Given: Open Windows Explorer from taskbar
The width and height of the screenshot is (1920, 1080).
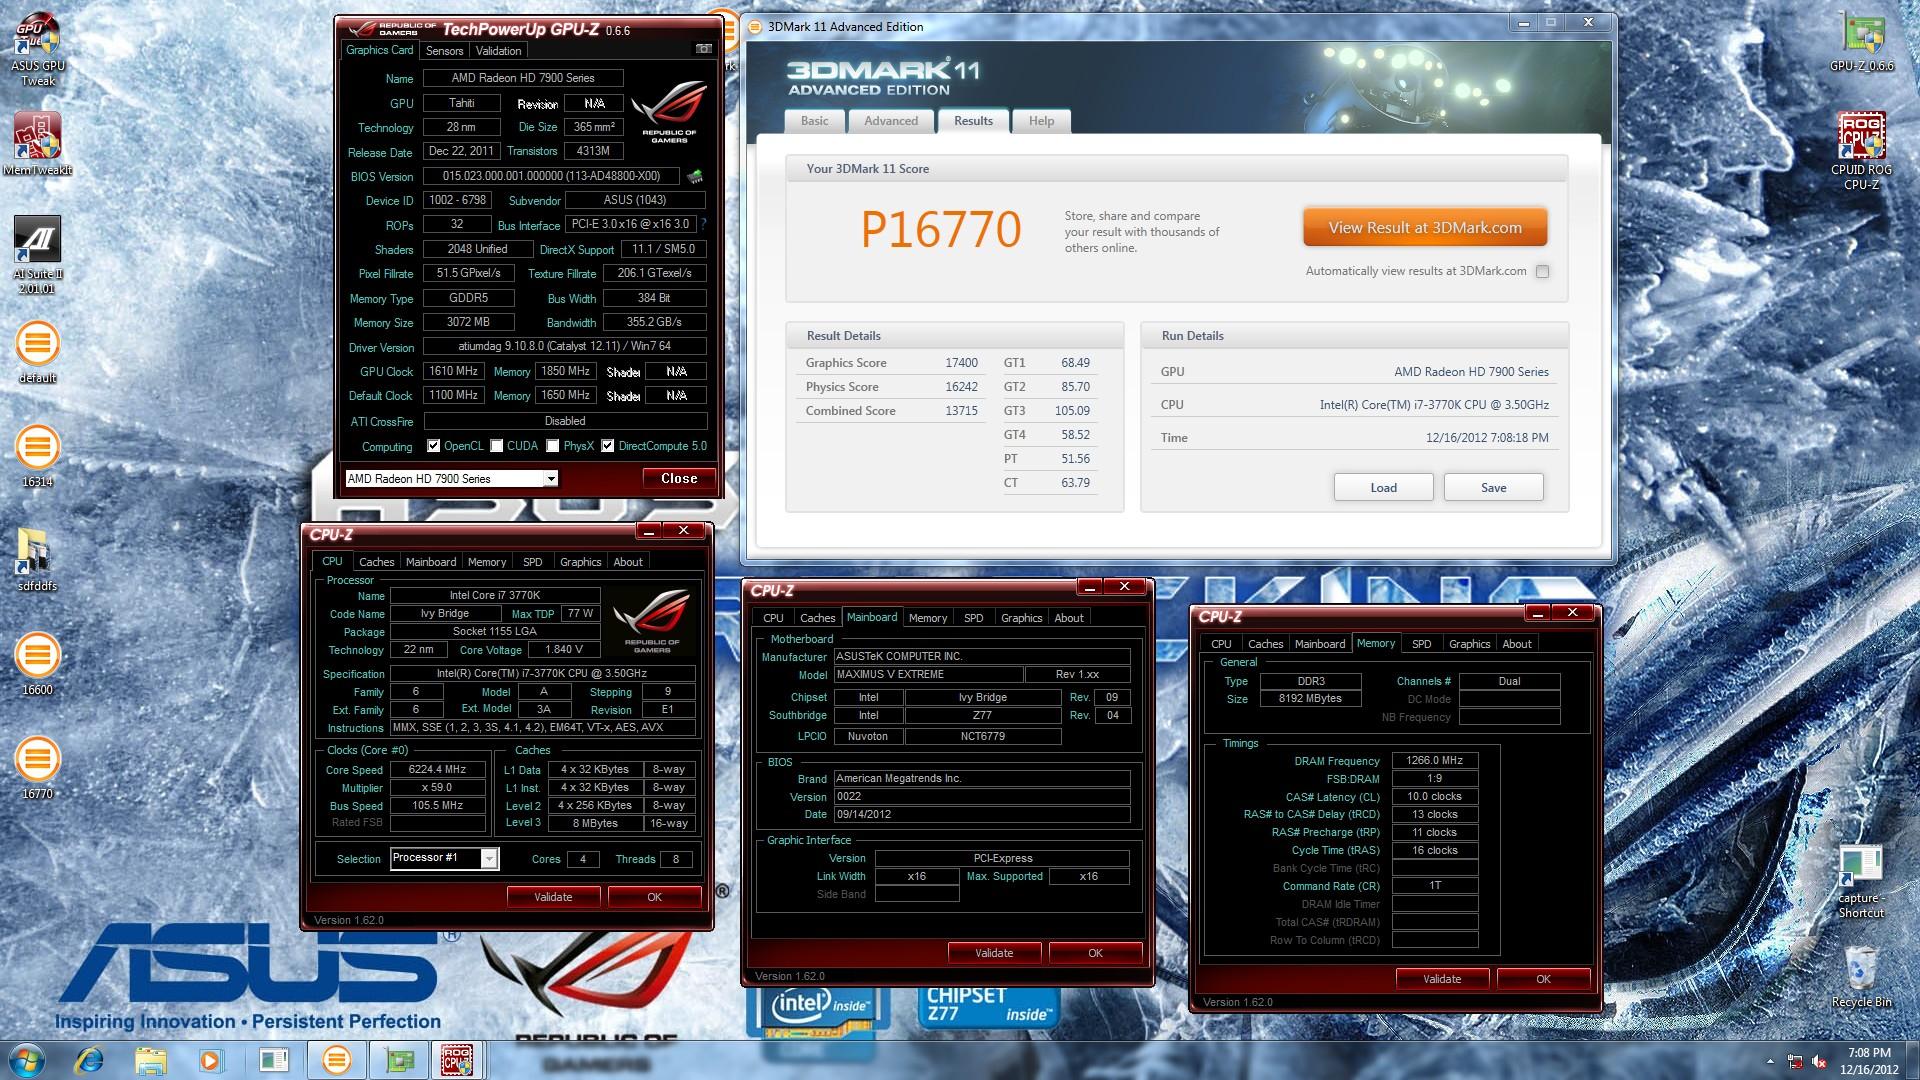Looking at the screenshot, I should (x=150, y=1059).
